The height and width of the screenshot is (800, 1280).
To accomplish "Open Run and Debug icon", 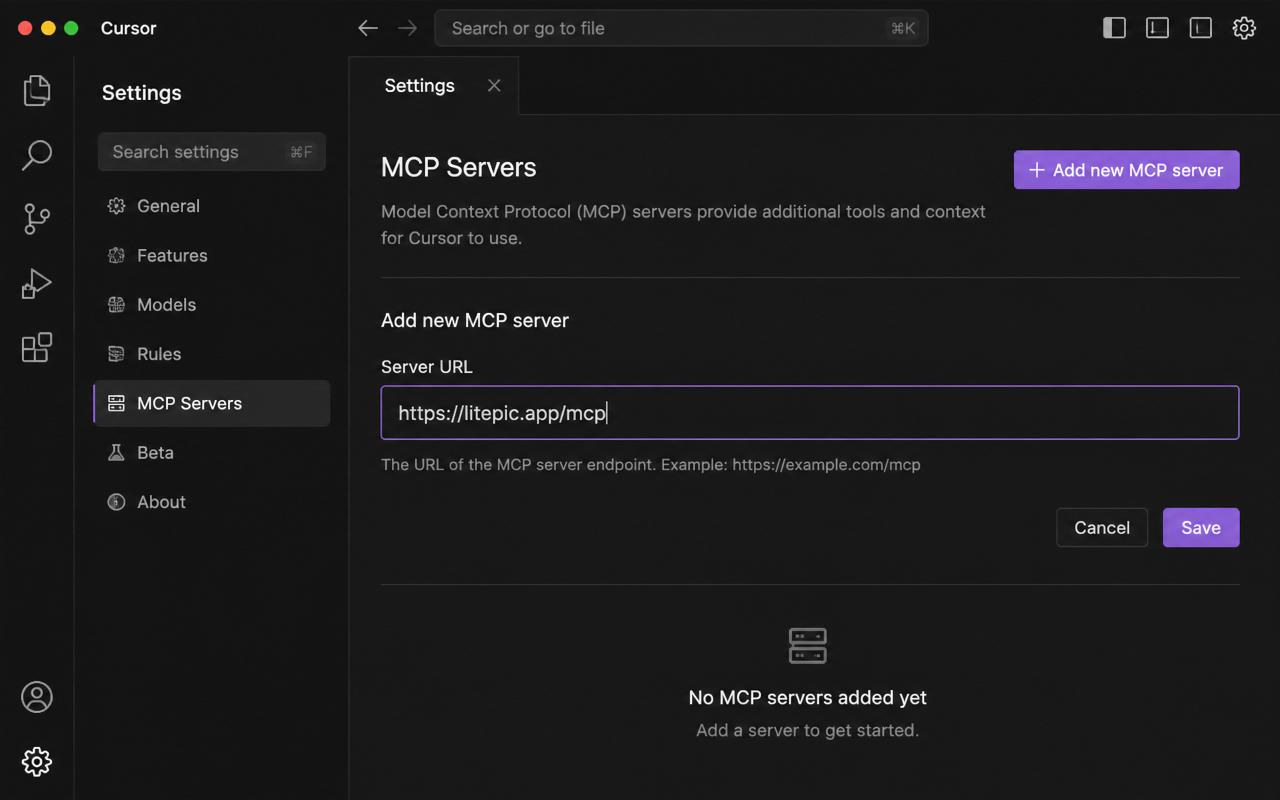I will click(x=37, y=283).
